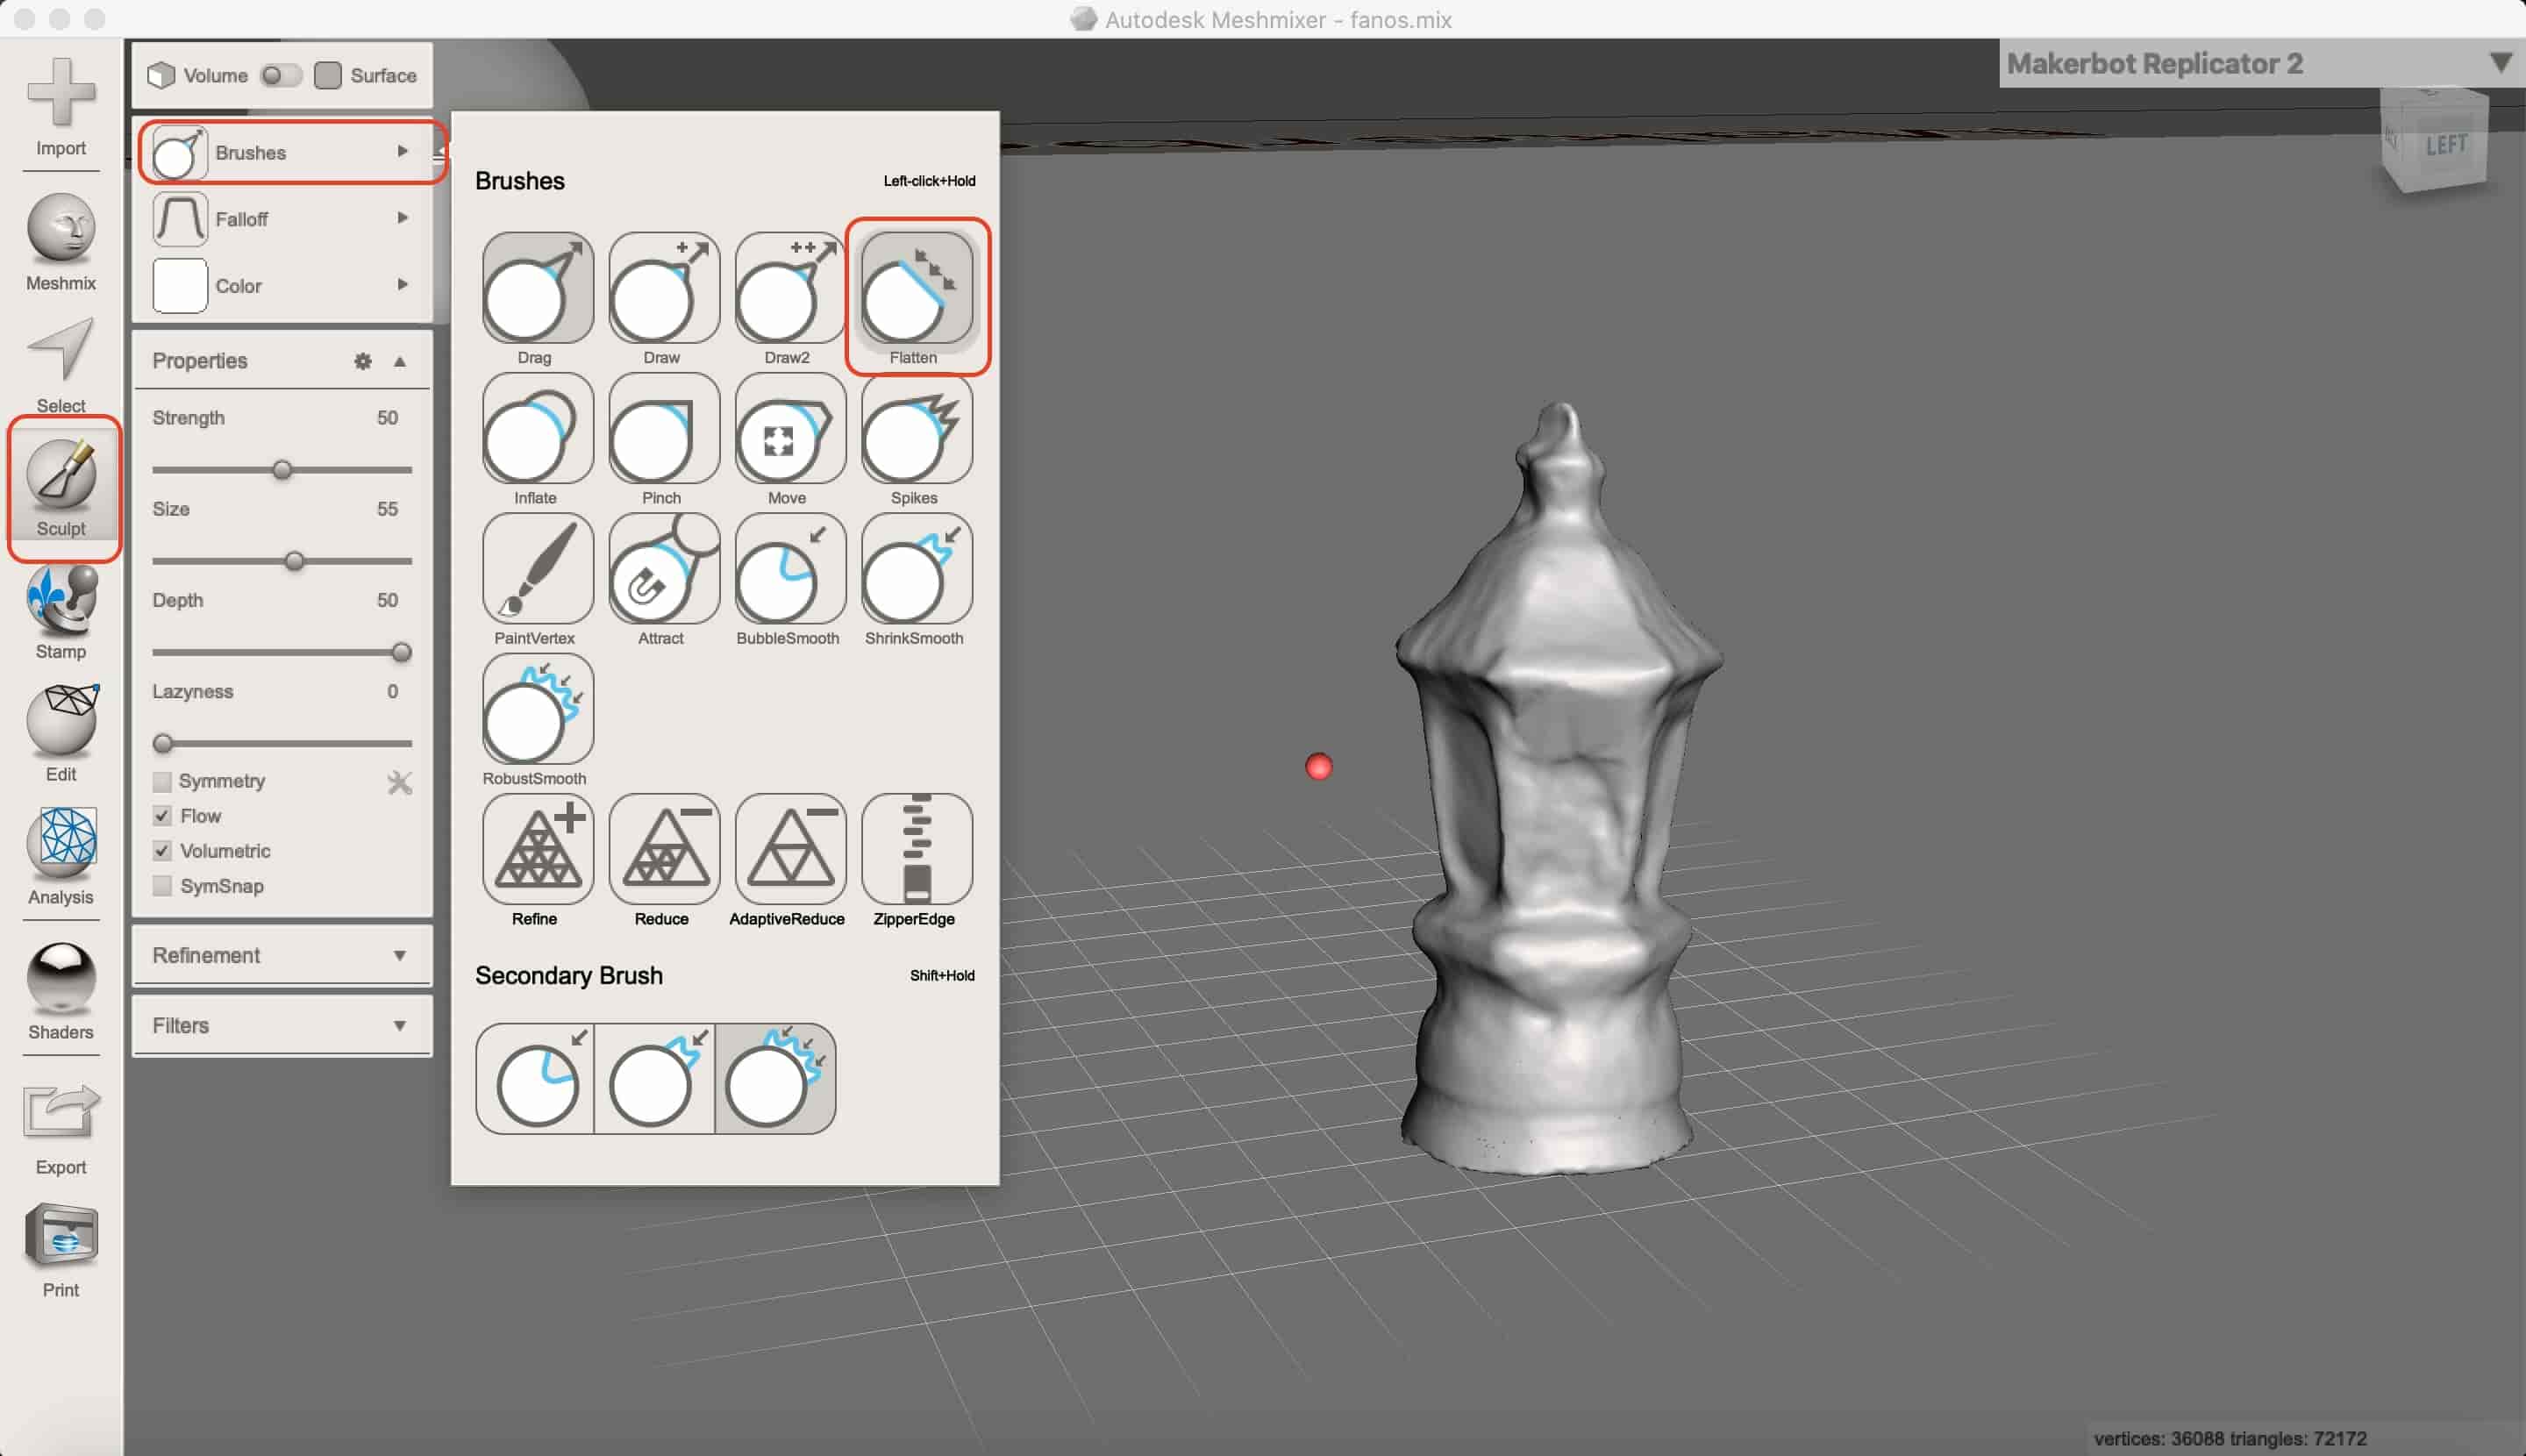Screen dimensions: 2526x1456
Task: Click the symmetry plane settings icon
Action: (400, 782)
